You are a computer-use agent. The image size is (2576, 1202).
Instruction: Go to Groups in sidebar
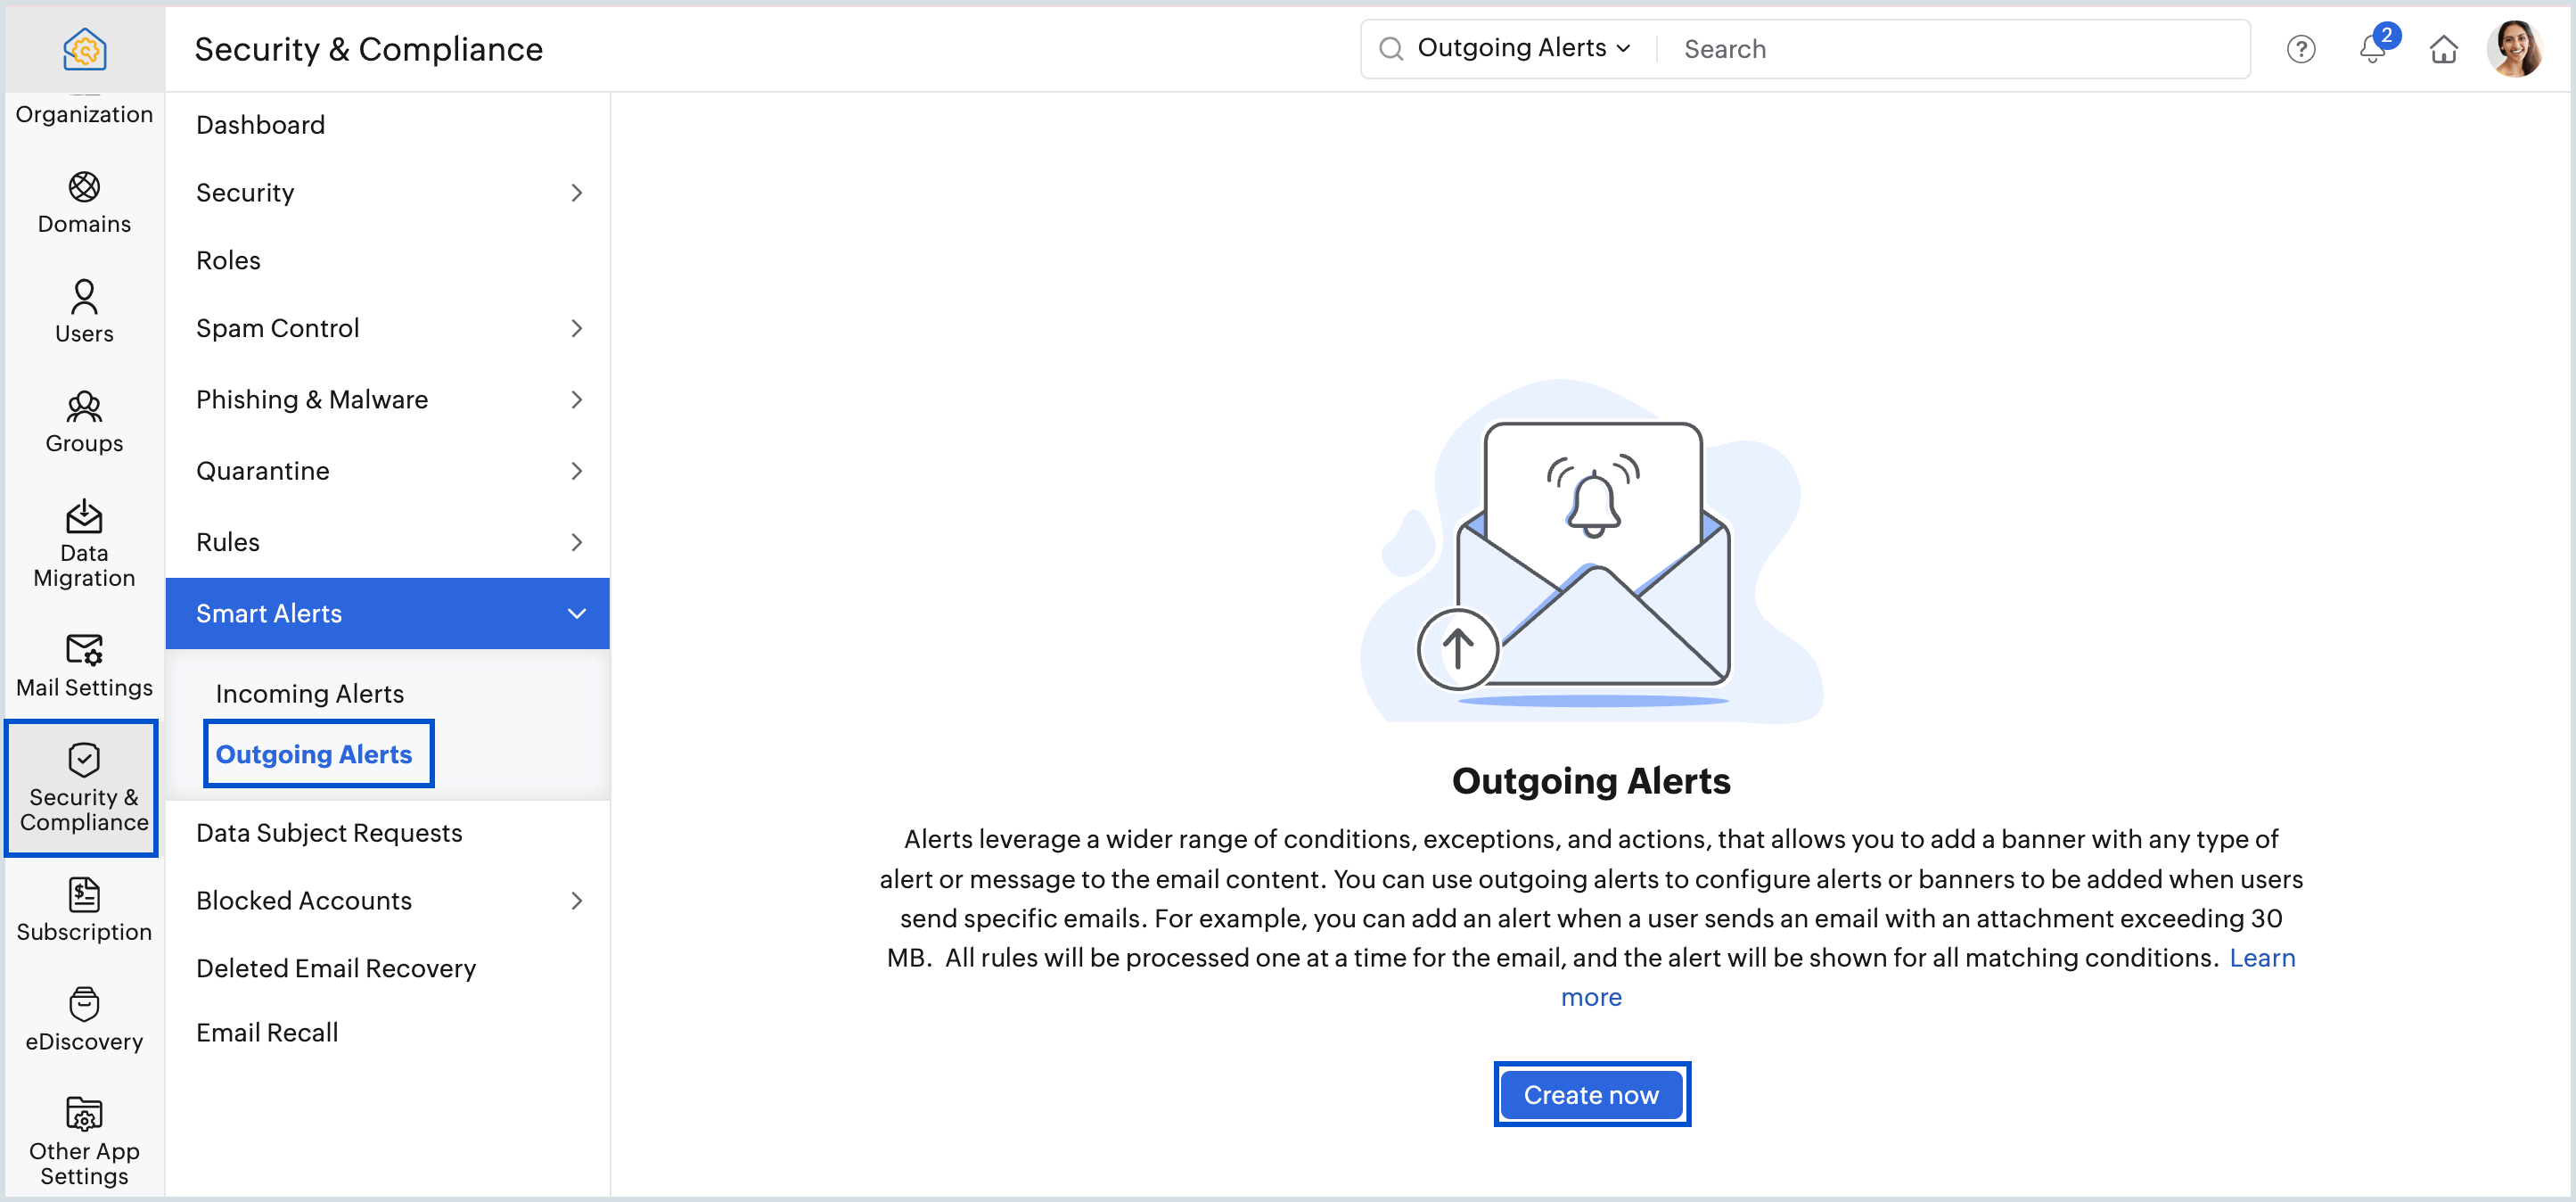coord(84,407)
